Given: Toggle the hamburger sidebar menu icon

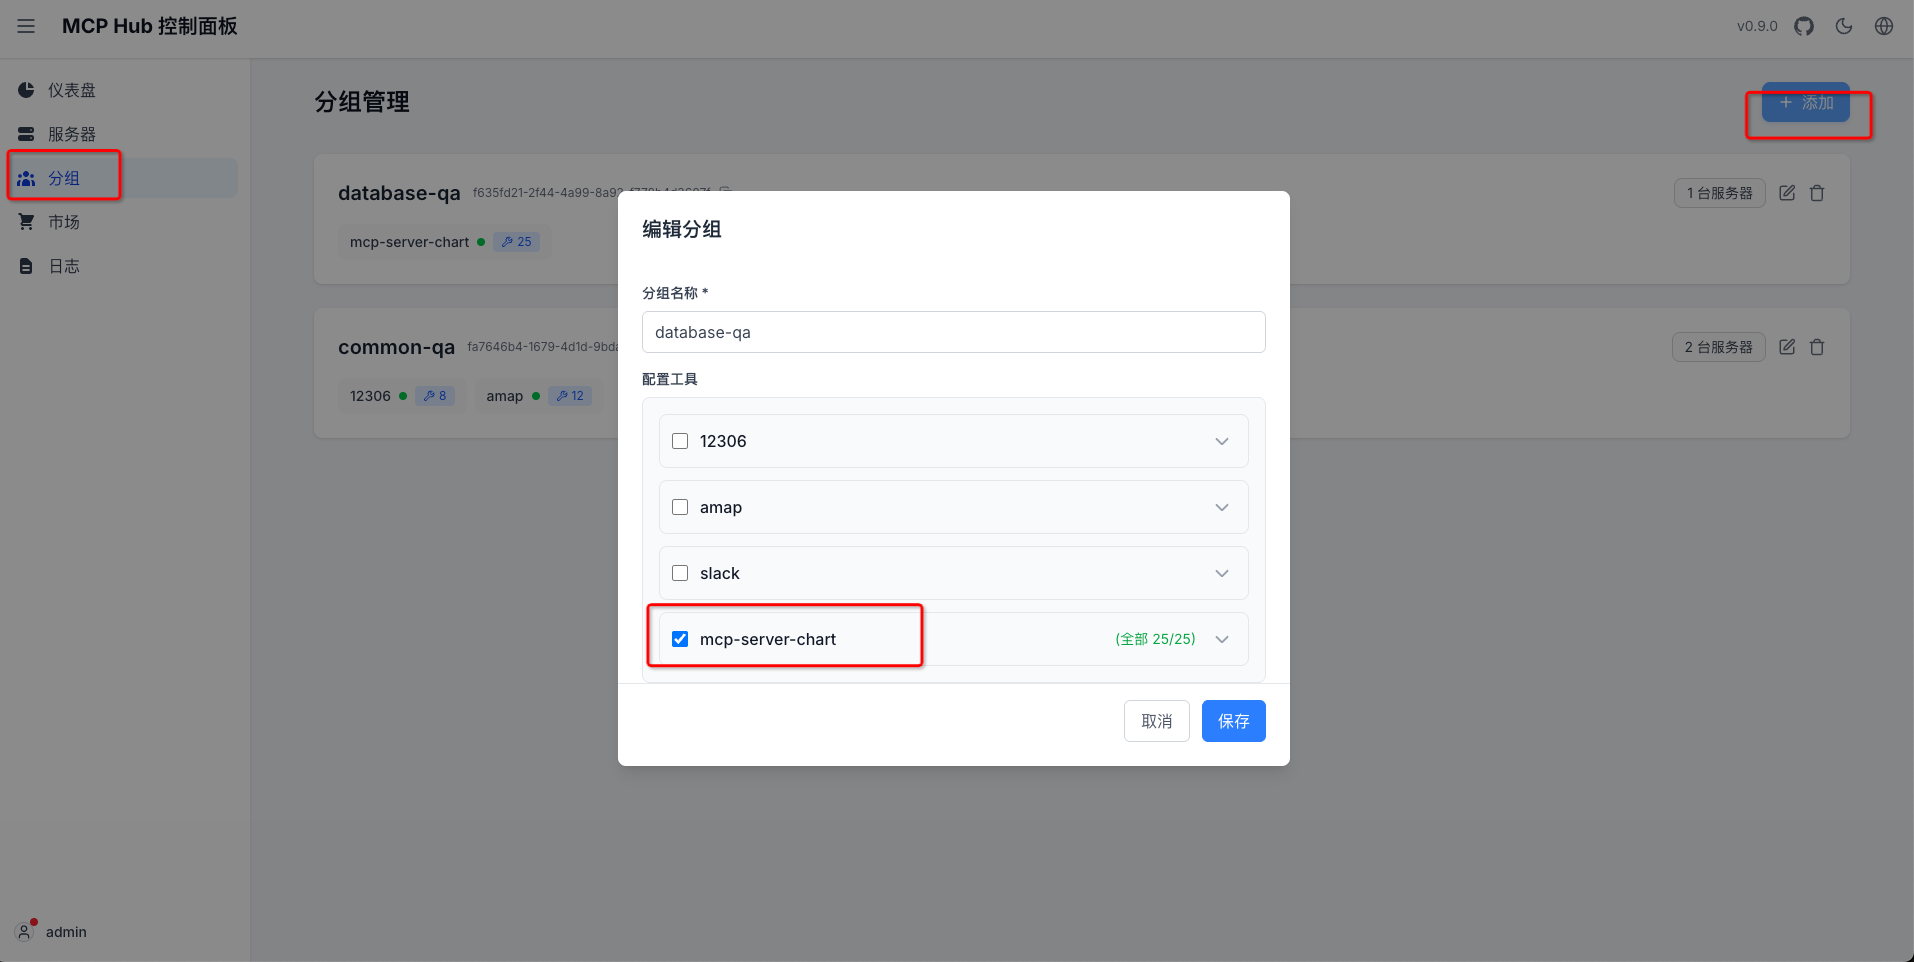Looking at the screenshot, I should (26, 26).
